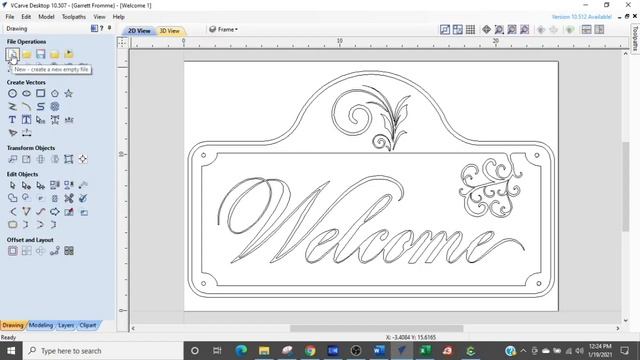Click the horizontal window tiling icon
Screen dimensions: 640x360
coord(587,29)
